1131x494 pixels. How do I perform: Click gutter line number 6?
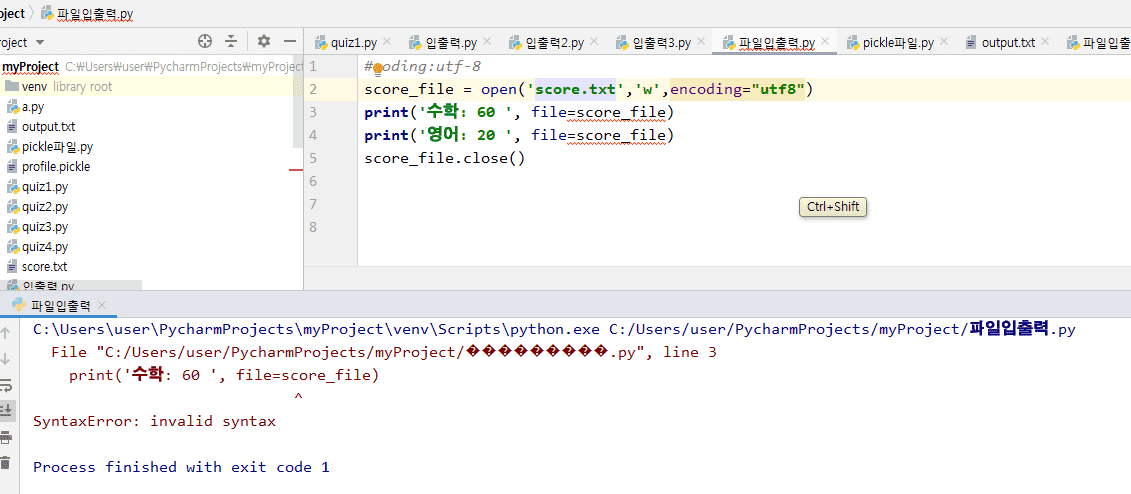[312, 181]
